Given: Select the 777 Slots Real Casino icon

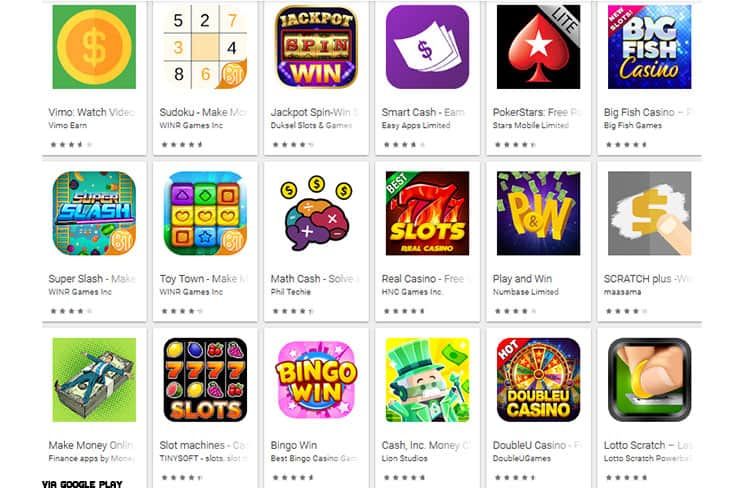Looking at the screenshot, I should pos(427,213).
